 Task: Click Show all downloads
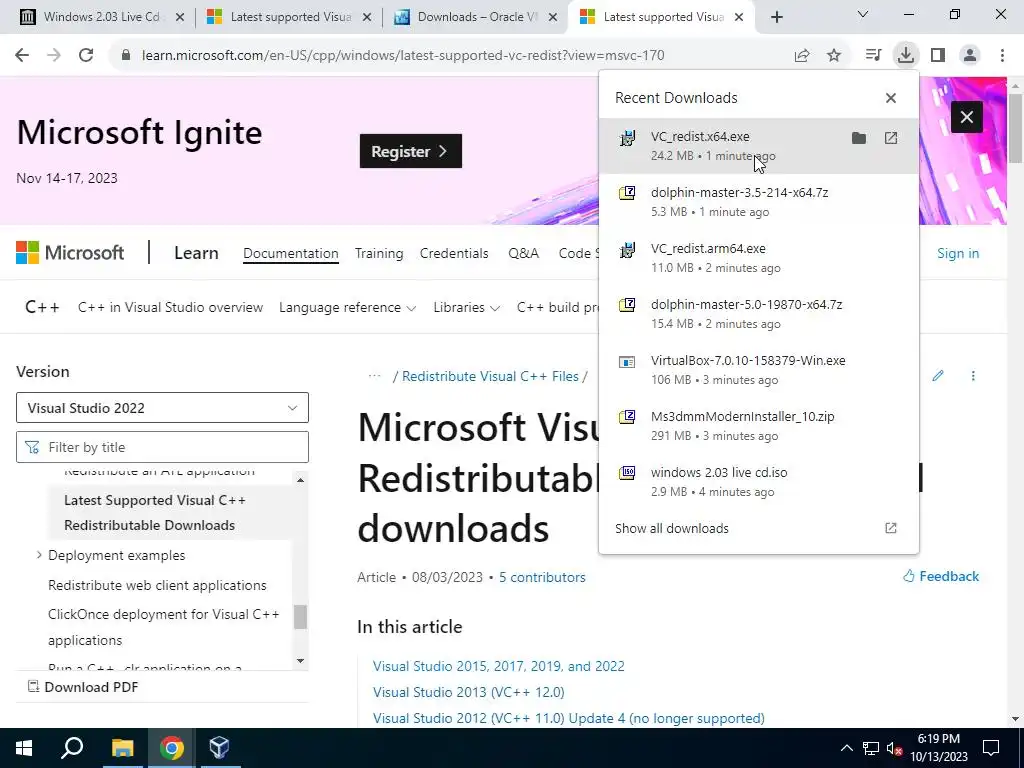coord(671,528)
